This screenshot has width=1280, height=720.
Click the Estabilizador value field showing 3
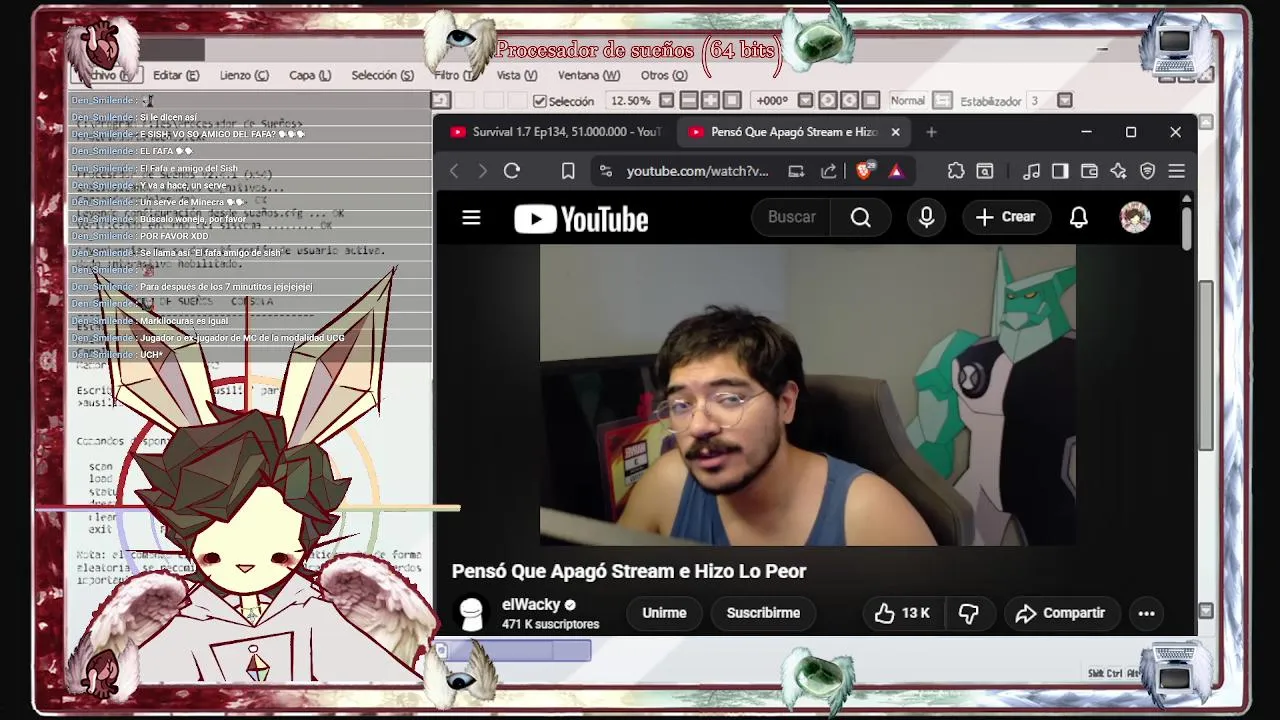pyautogui.click(x=1041, y=101)
